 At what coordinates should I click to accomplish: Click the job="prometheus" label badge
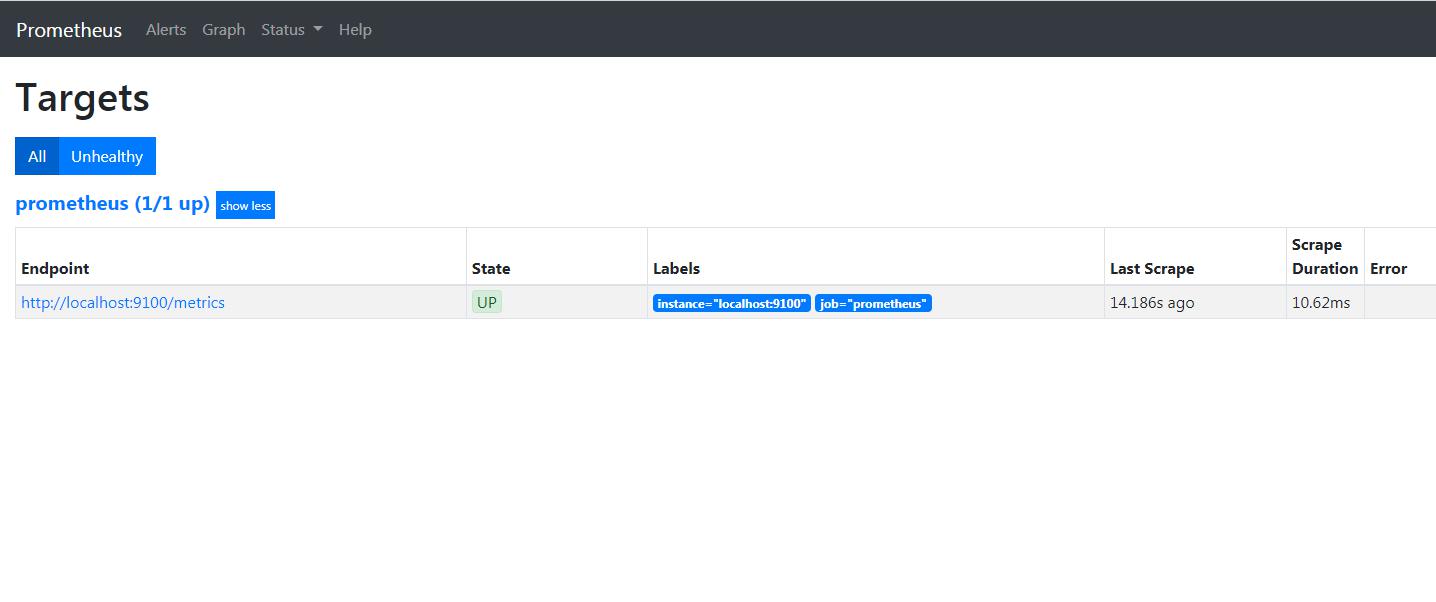[x=873, y=303]
